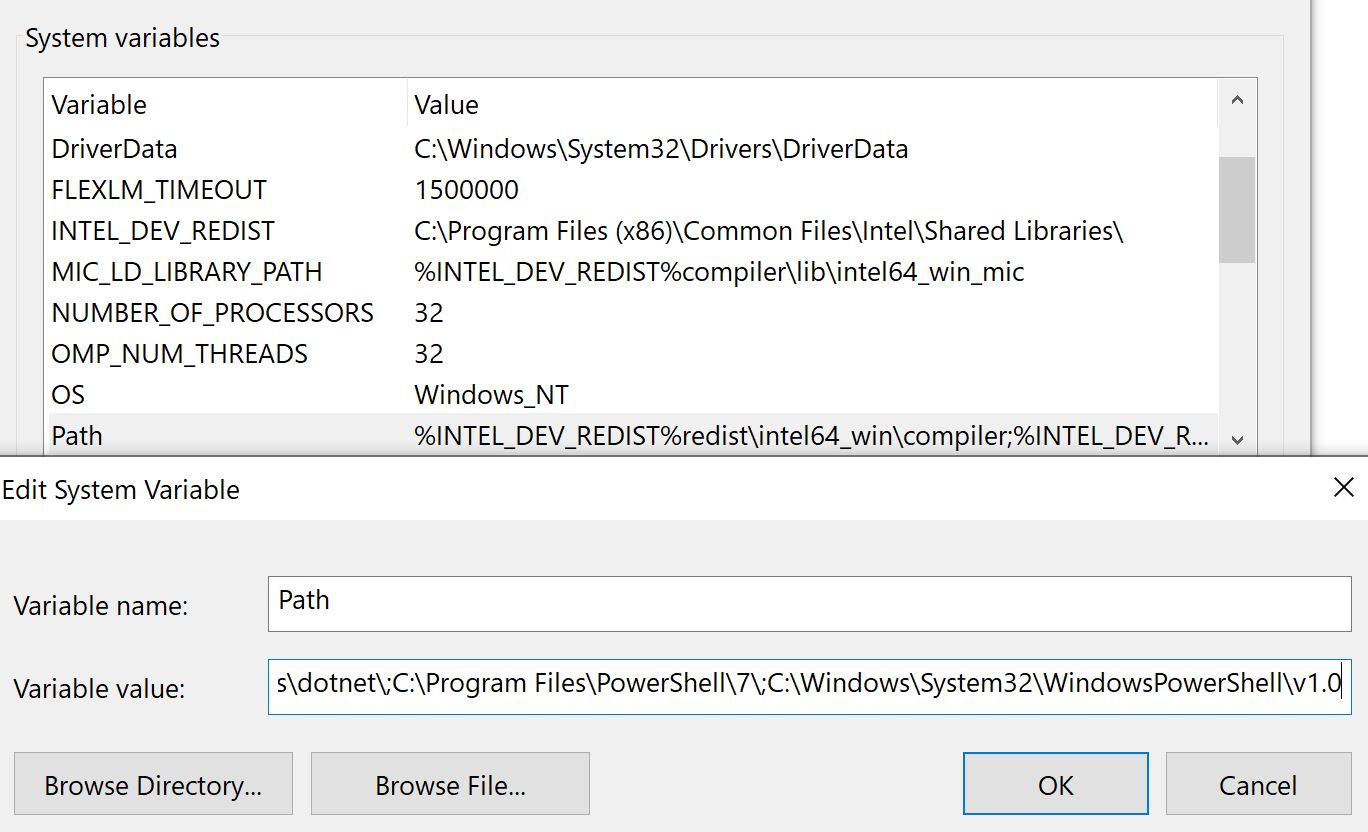Open Browse Directory dialog
This screenshot has width=1368, height=832.
tap(153, 785)
